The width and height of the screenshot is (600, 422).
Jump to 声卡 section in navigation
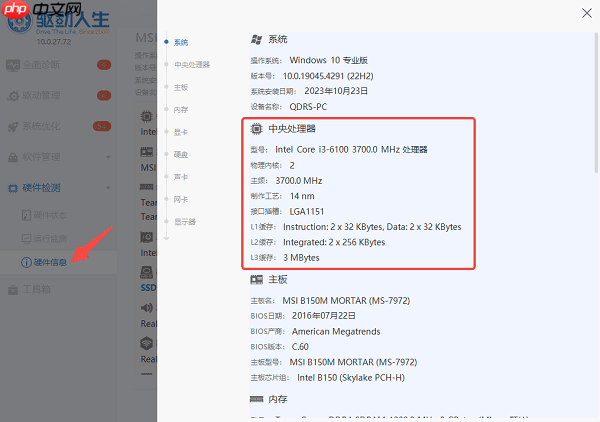(181, 177)
